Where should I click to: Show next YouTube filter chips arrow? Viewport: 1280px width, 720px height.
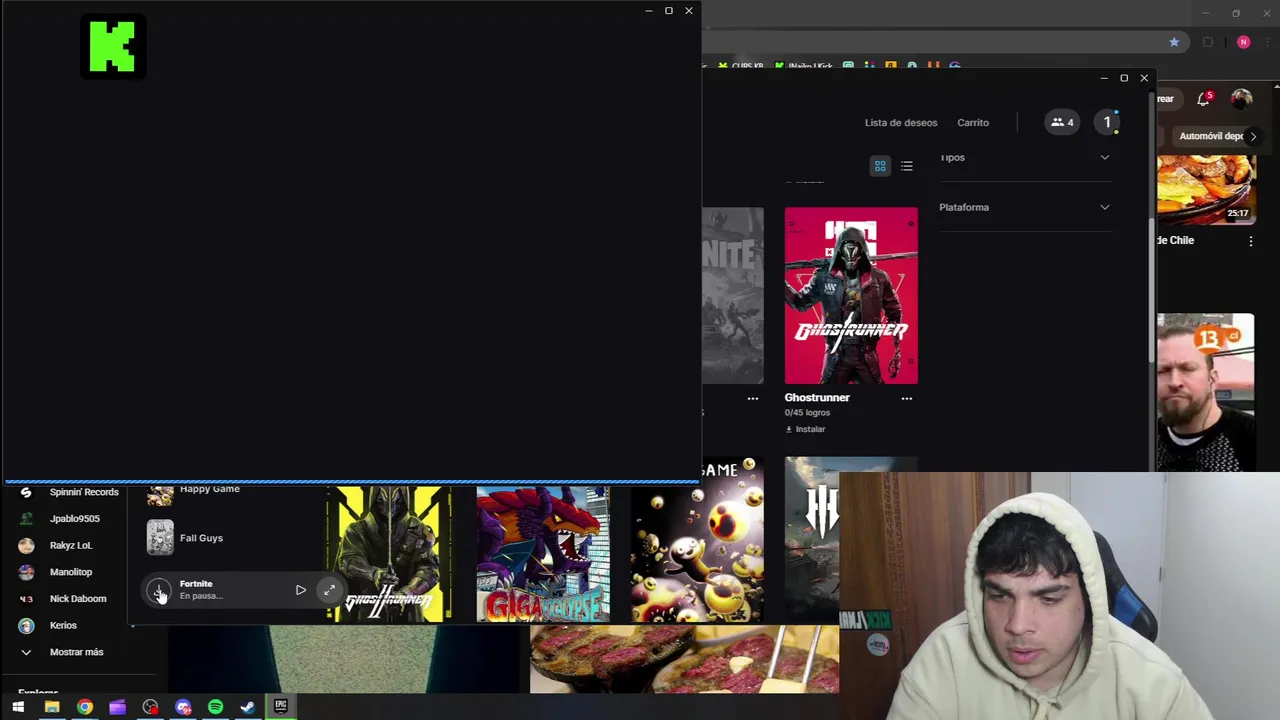[1253, 136]
